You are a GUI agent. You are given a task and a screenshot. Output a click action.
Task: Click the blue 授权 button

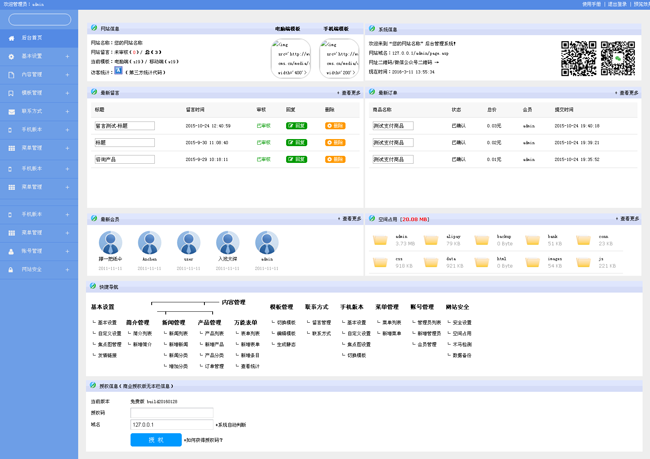155,439
